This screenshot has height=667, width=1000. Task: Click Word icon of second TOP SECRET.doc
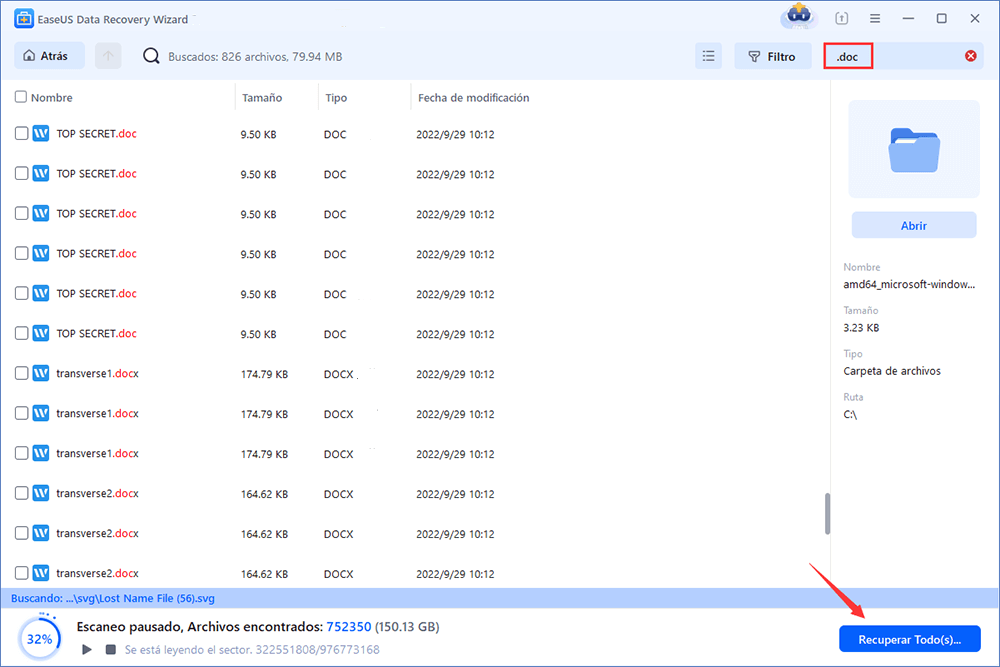[x=41, y=173]
